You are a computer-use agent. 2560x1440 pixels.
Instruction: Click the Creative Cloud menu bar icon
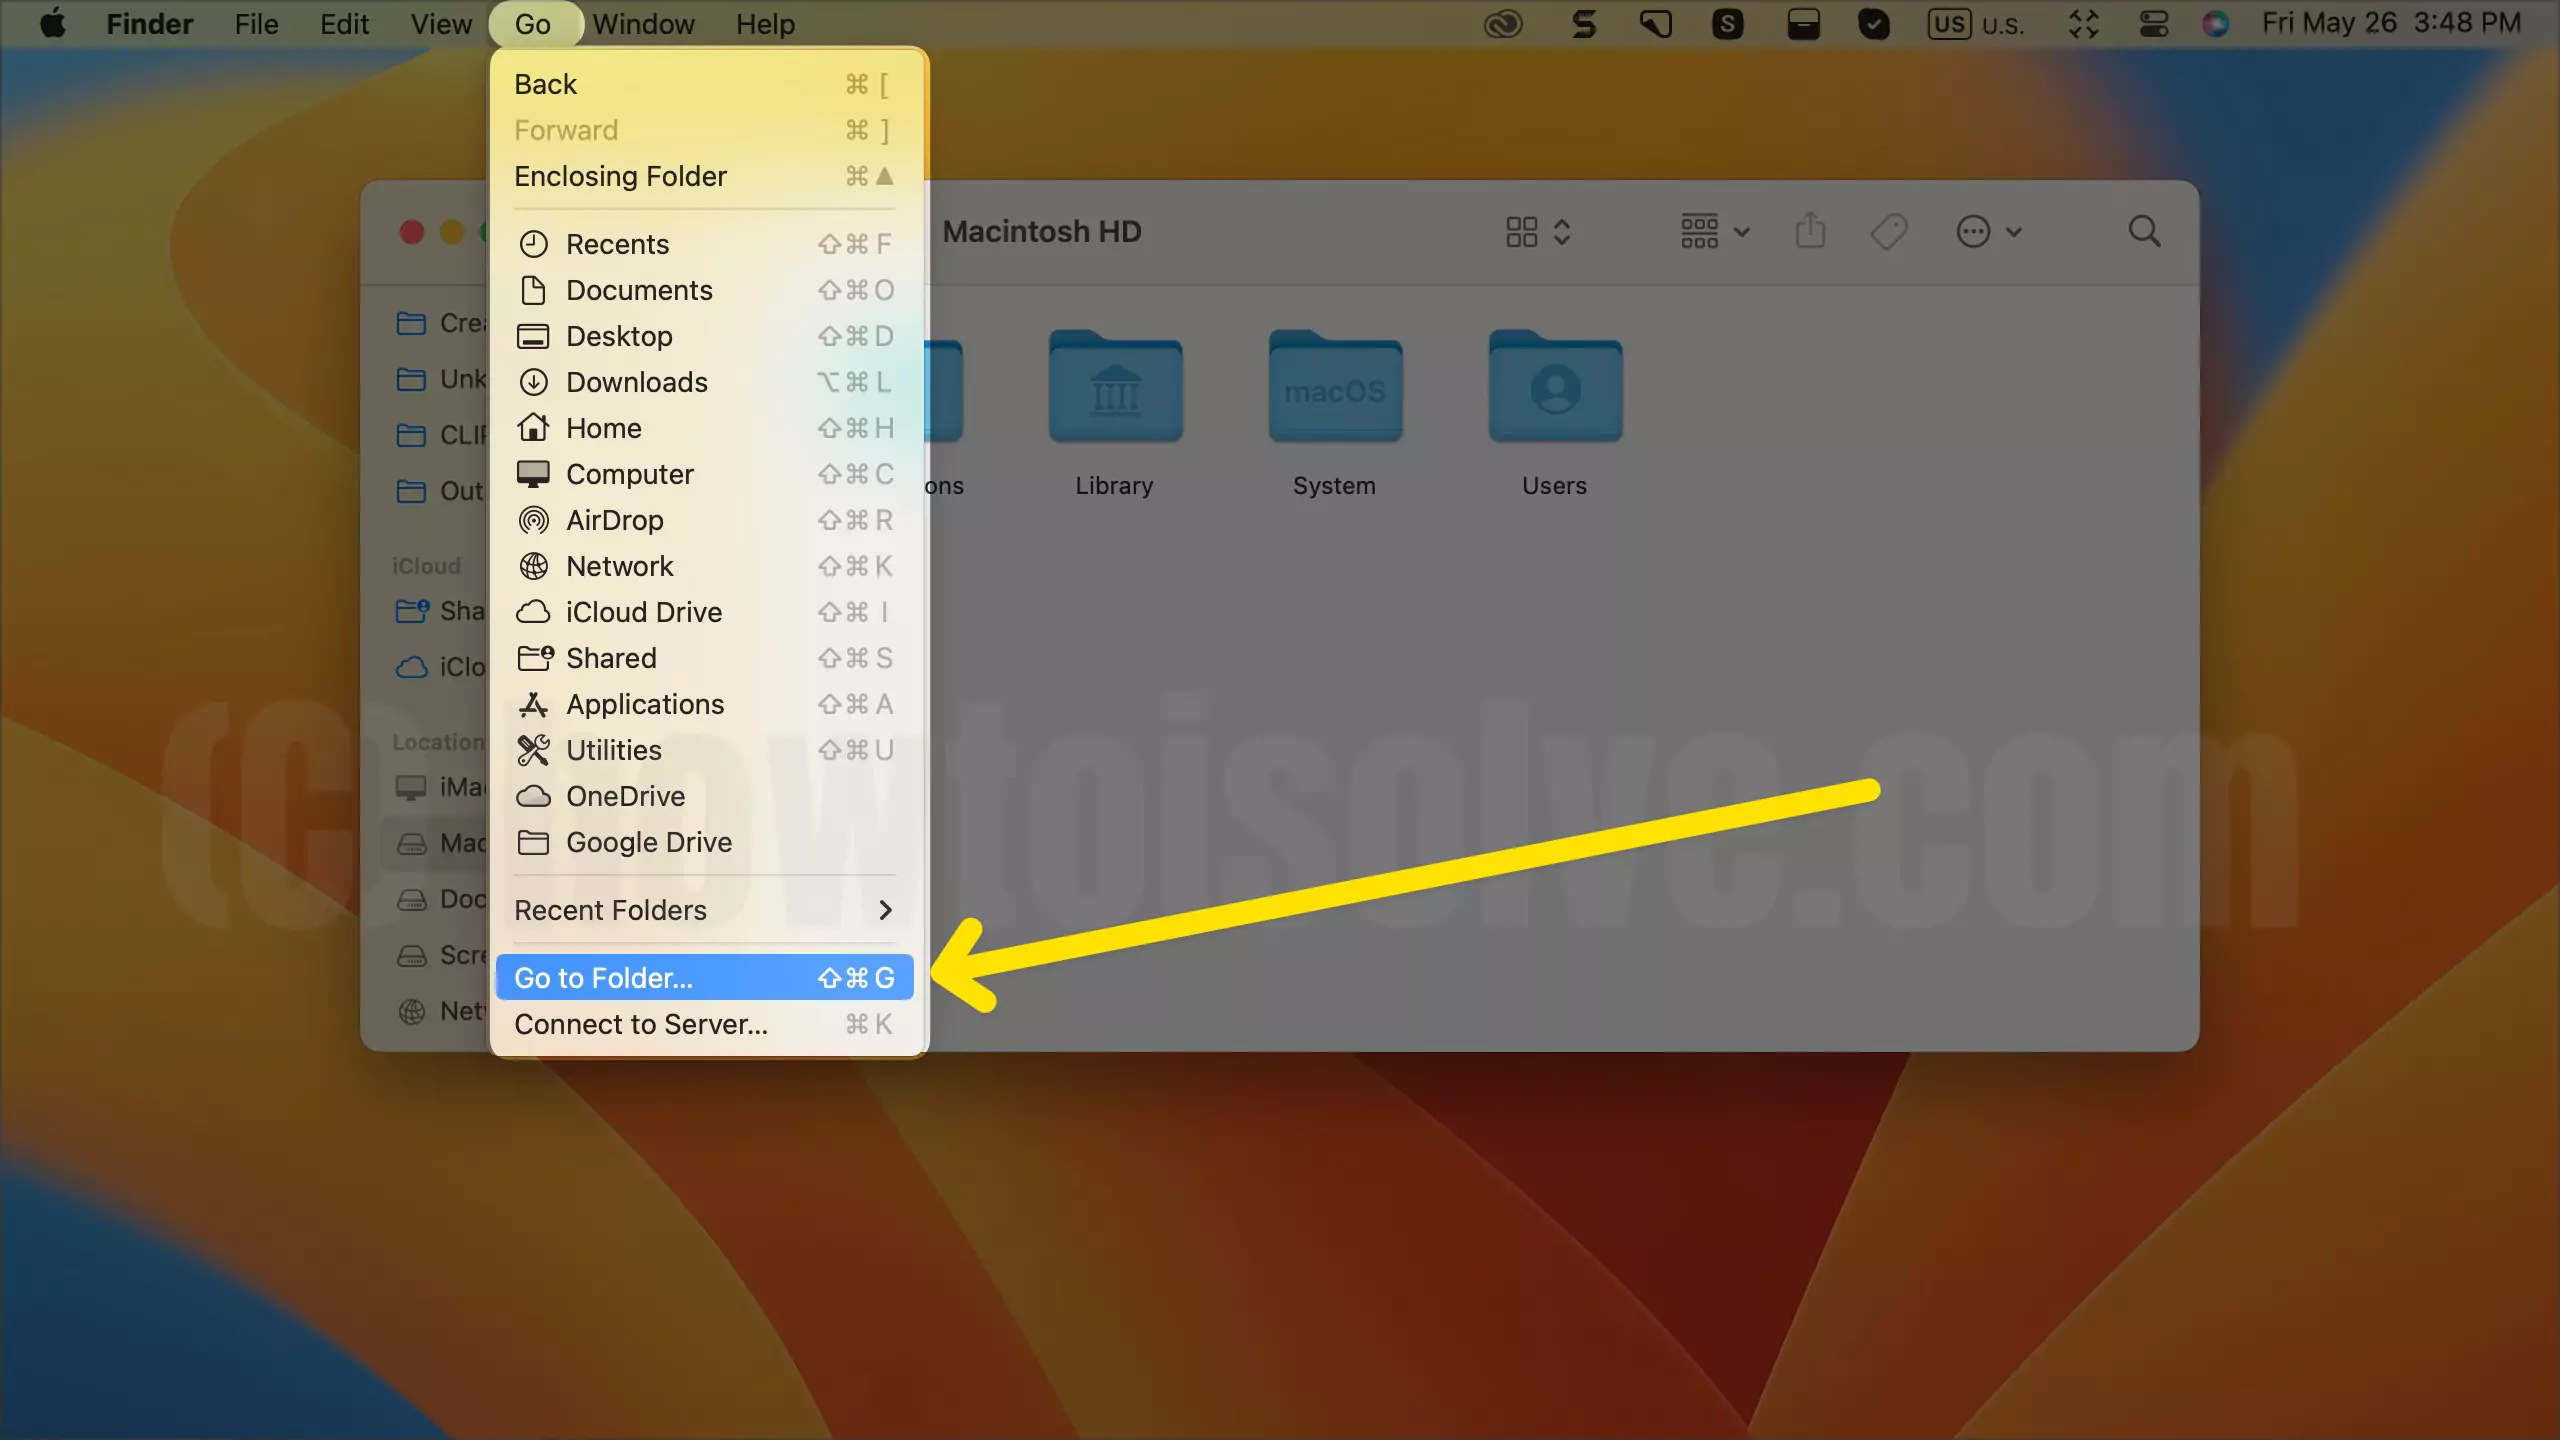1503,23
